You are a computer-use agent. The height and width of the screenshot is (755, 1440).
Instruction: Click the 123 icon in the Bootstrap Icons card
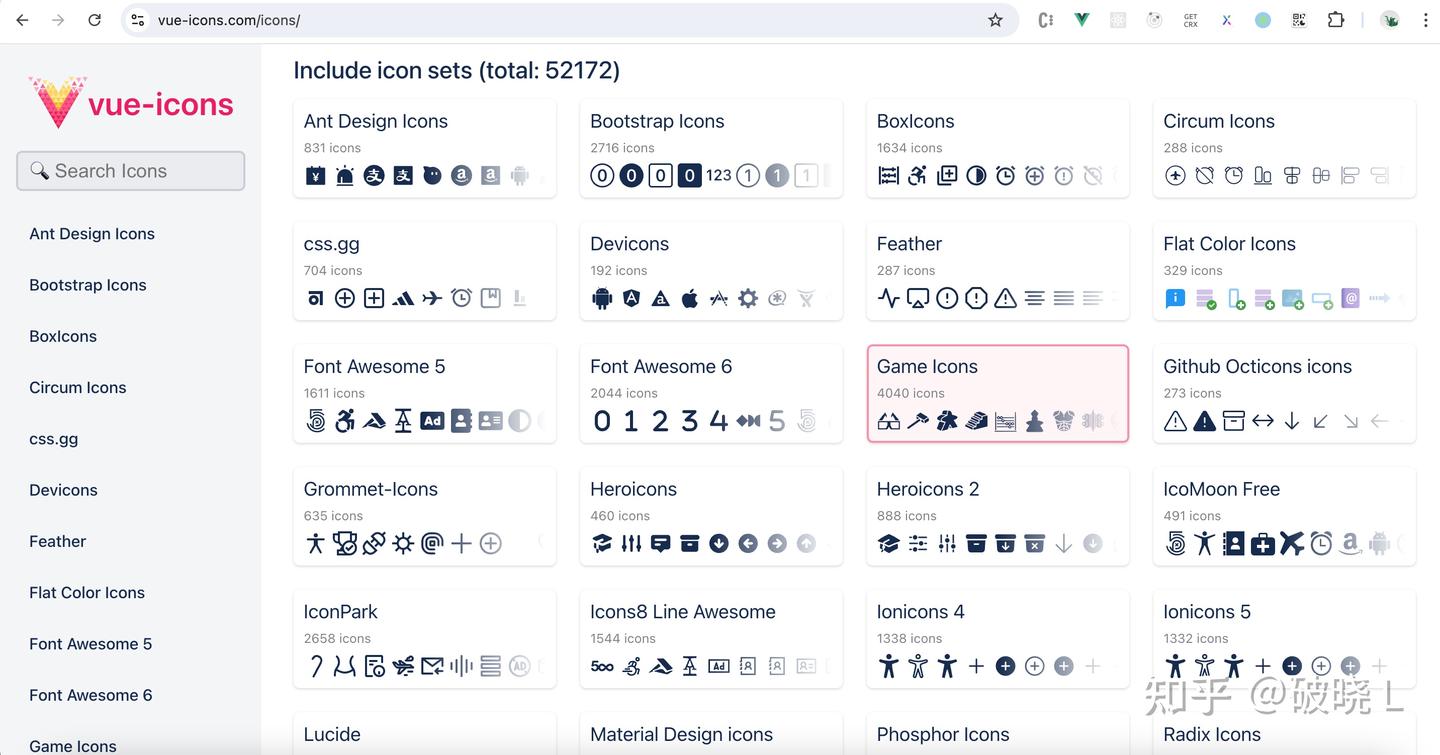coord(719,175)
